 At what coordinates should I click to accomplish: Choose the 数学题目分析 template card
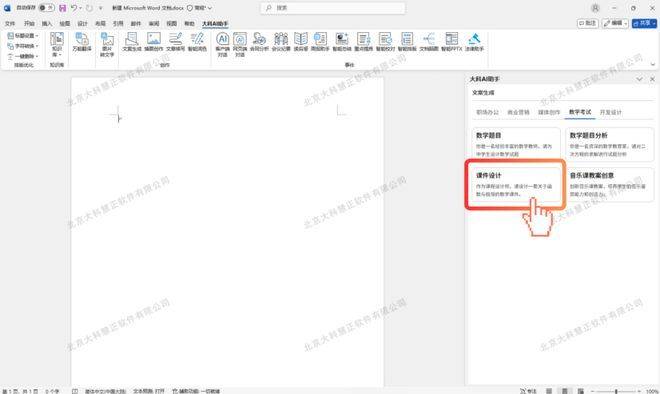609,144
